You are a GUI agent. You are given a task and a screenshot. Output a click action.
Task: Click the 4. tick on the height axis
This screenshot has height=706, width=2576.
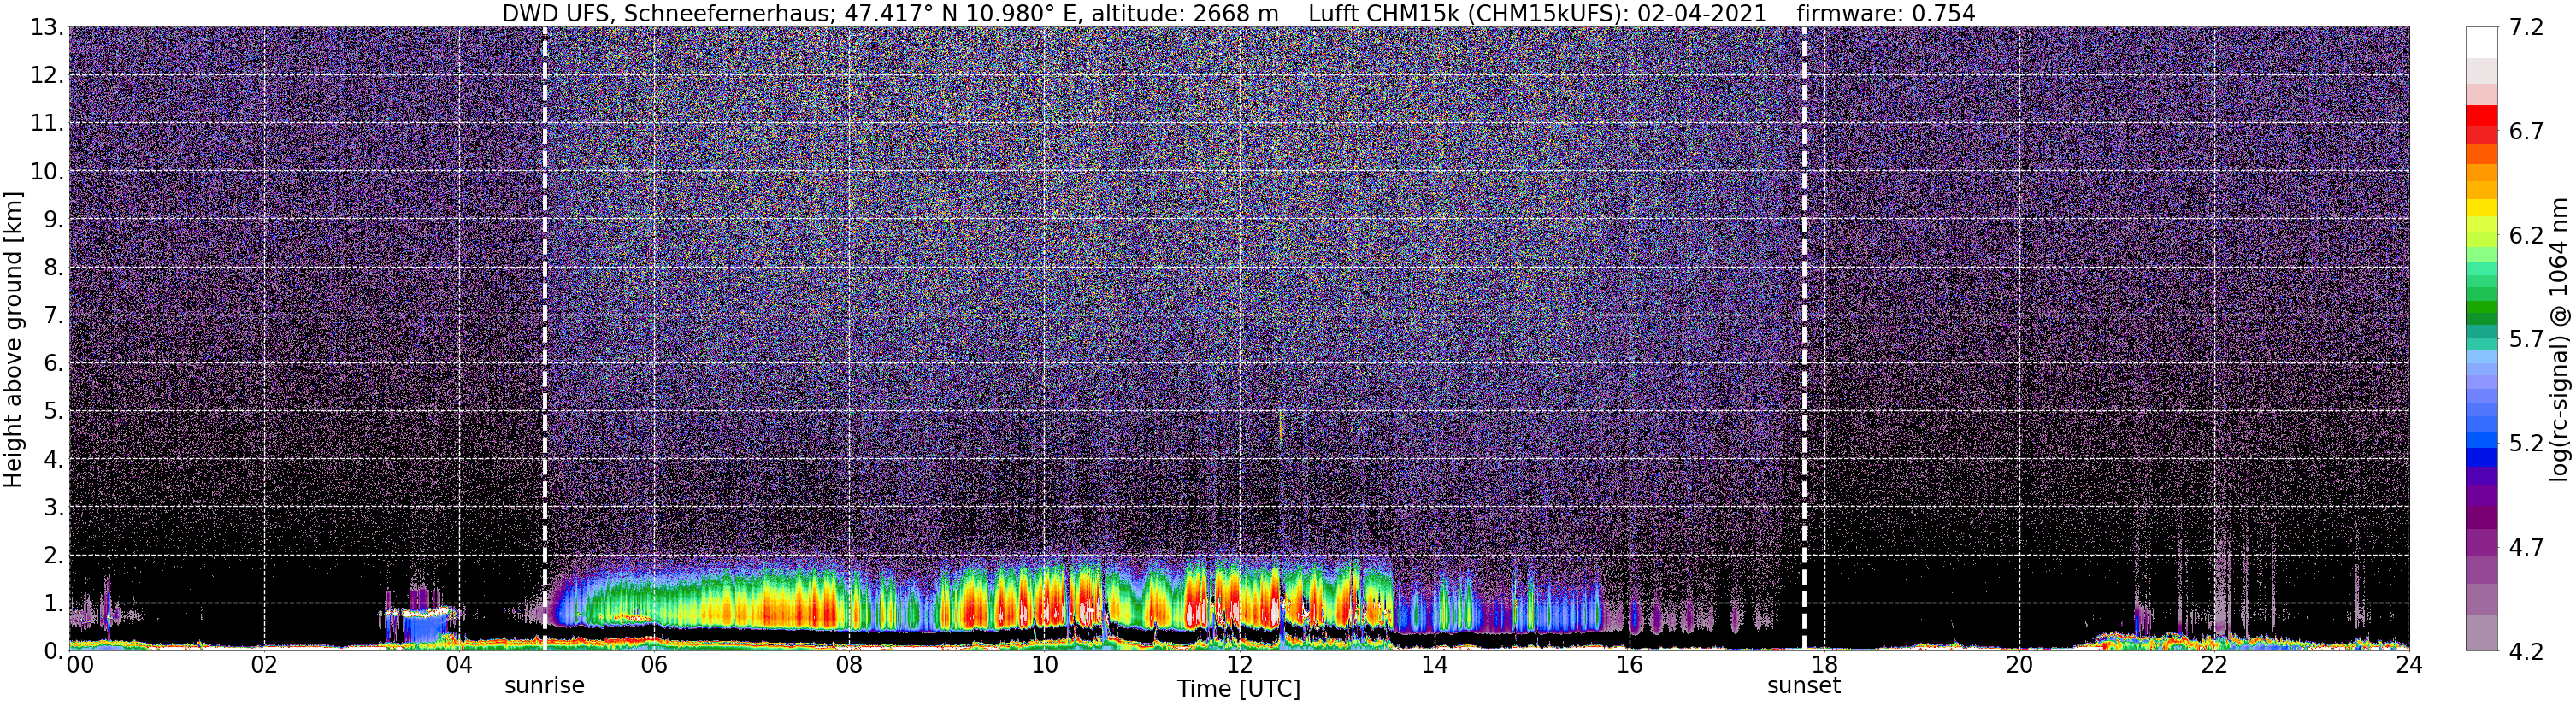pos(53,460)
